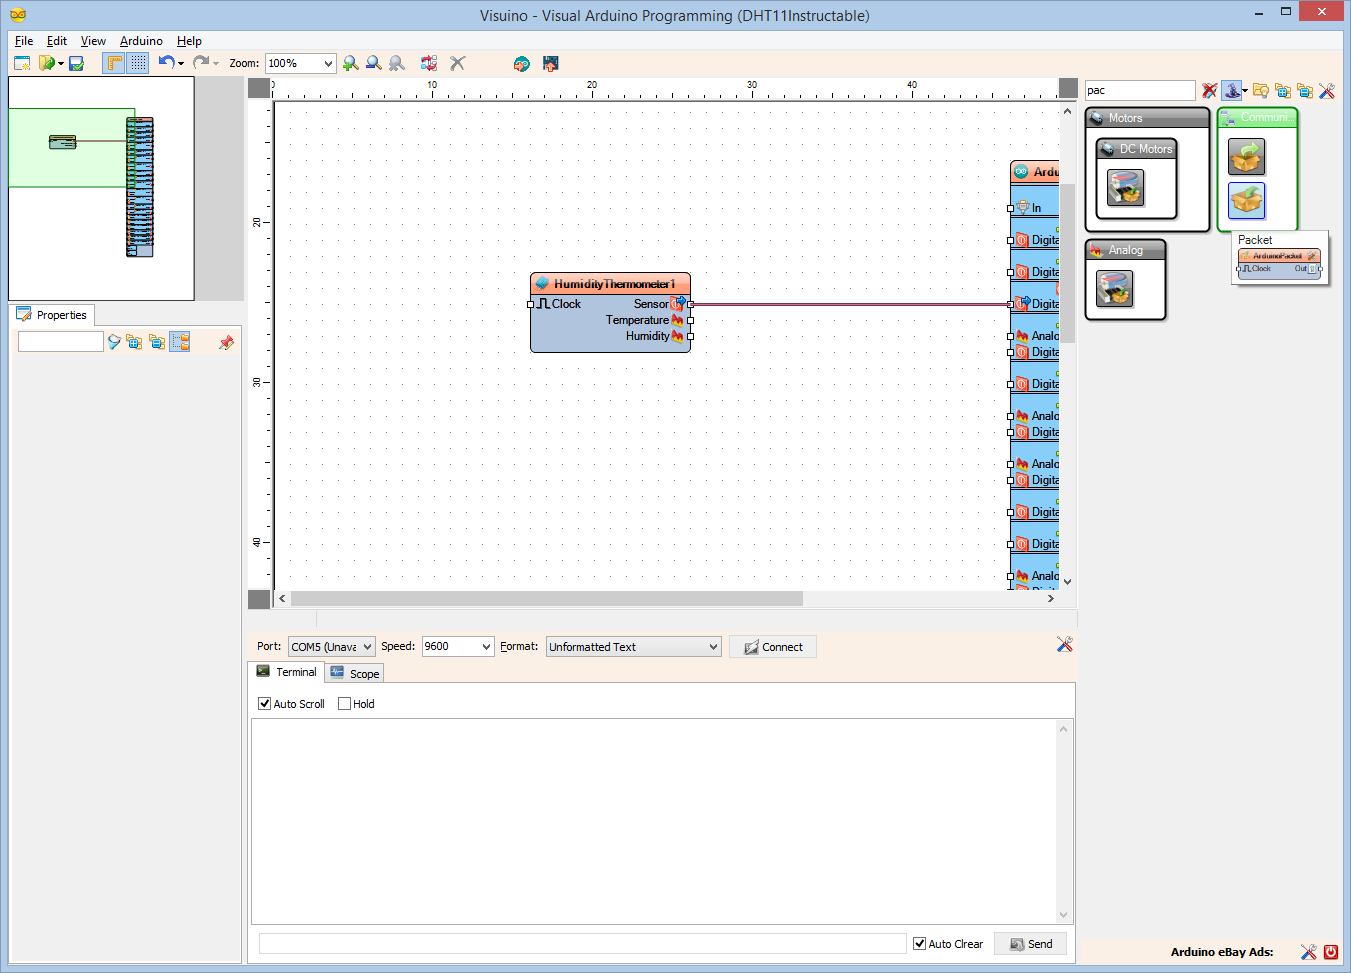Image resolution: width=1351 pixels, height=973 pixels.
Task: Click the Undo arrow icon
Action: click(166, 63)
